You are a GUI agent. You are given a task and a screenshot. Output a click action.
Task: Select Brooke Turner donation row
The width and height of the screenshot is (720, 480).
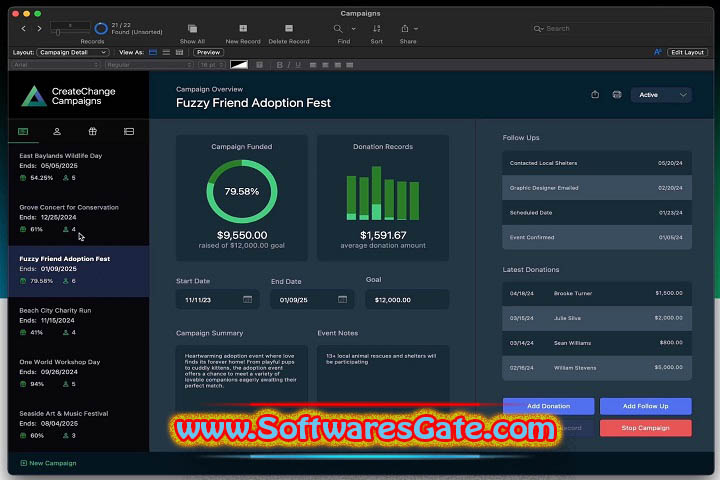(597, 293)
